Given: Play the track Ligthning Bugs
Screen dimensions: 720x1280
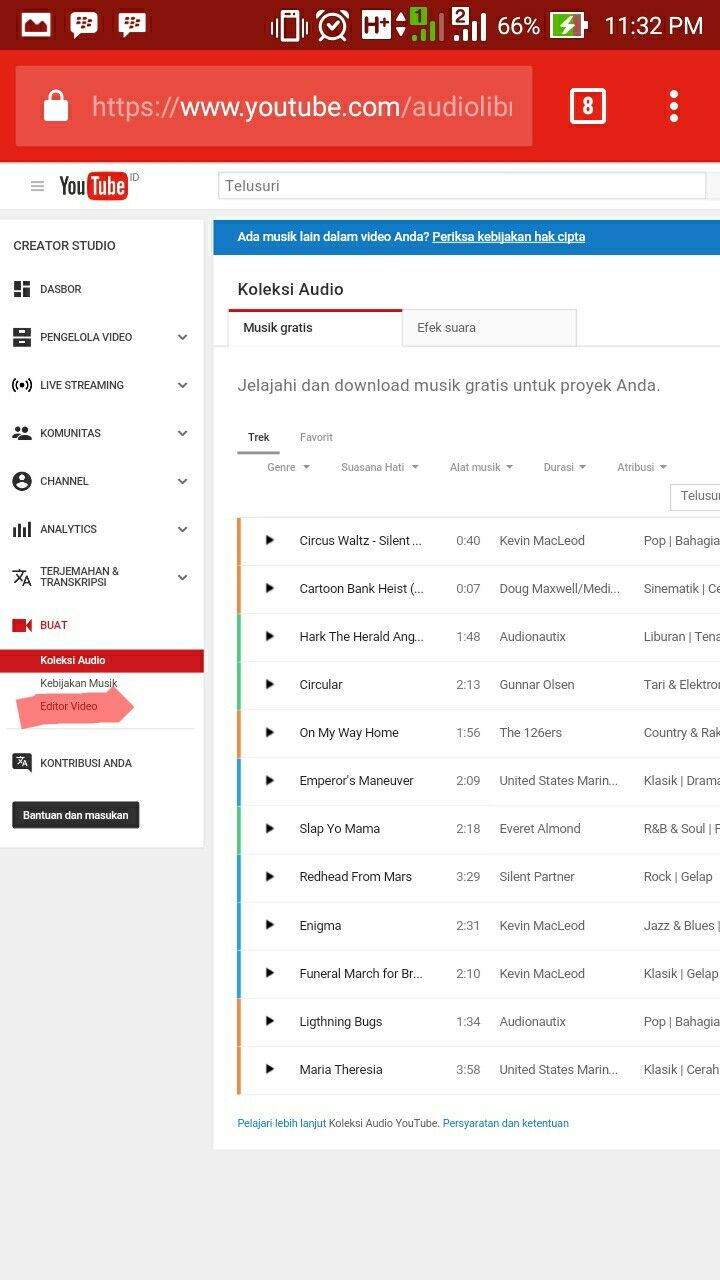Looking at the screenshot, I should point(269,1021).
